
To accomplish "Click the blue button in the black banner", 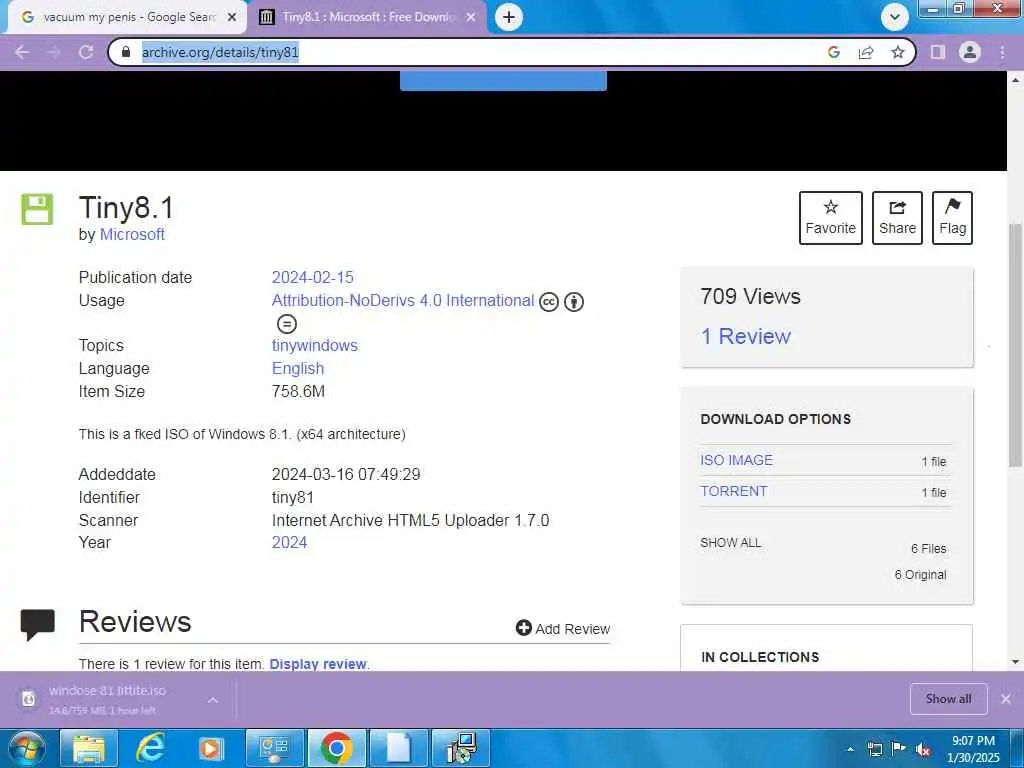I will pyautogui.click(x=503, y=81).
